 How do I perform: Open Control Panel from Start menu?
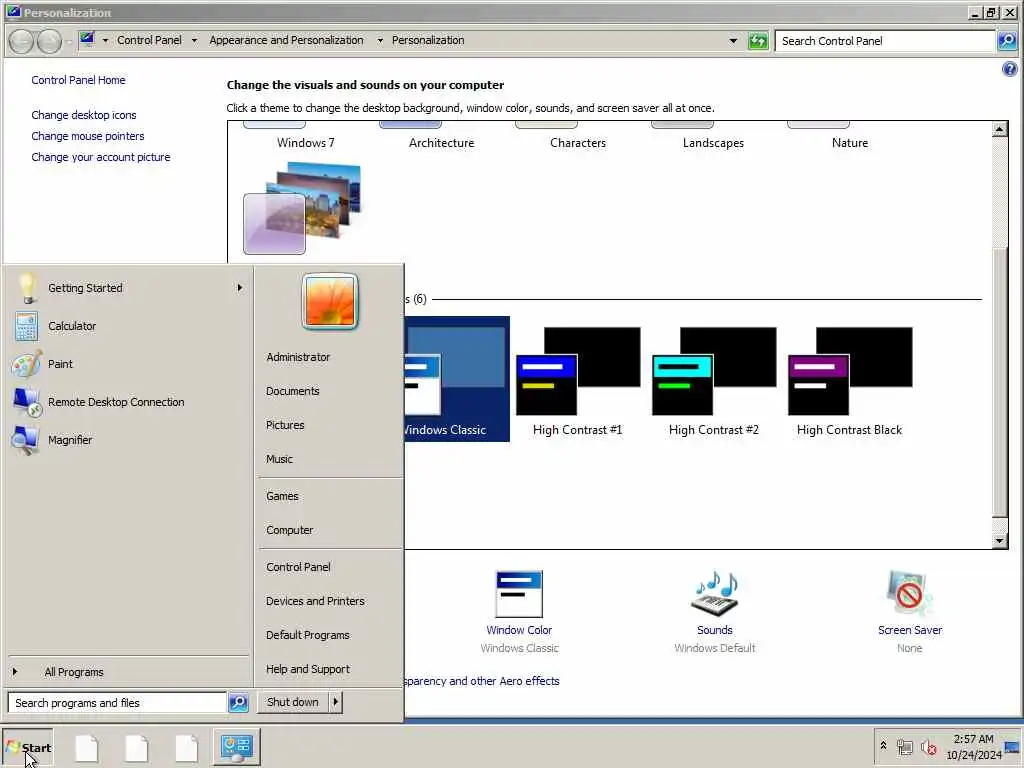298,567
